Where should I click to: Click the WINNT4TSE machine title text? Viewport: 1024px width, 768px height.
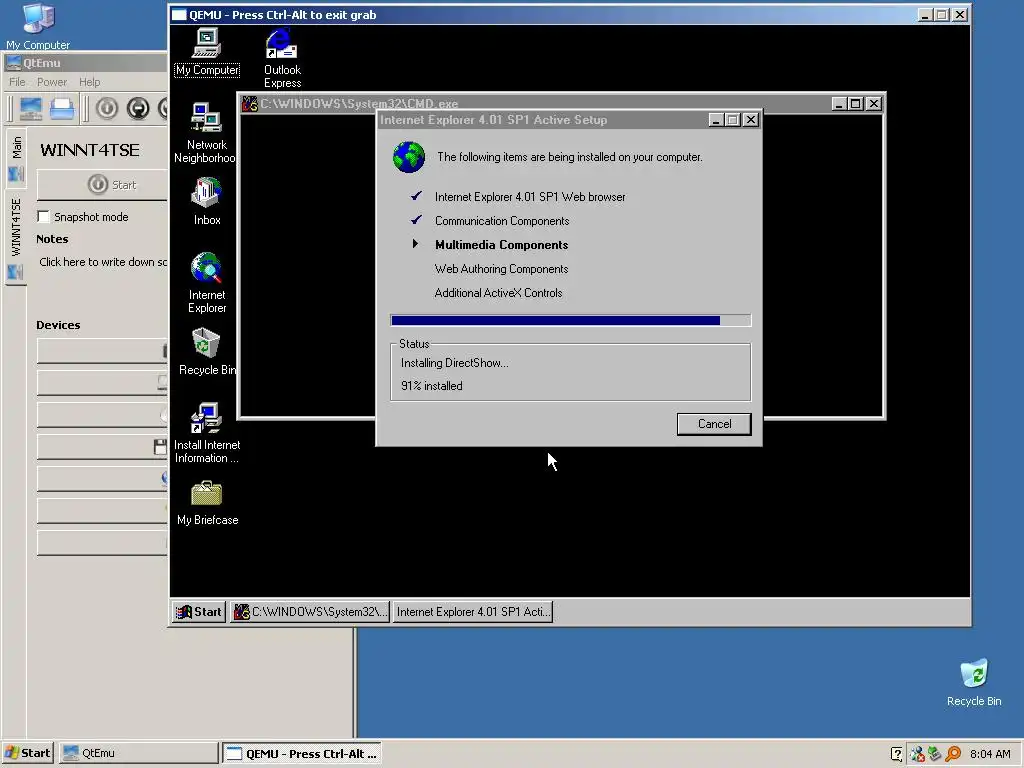point(89,150)
